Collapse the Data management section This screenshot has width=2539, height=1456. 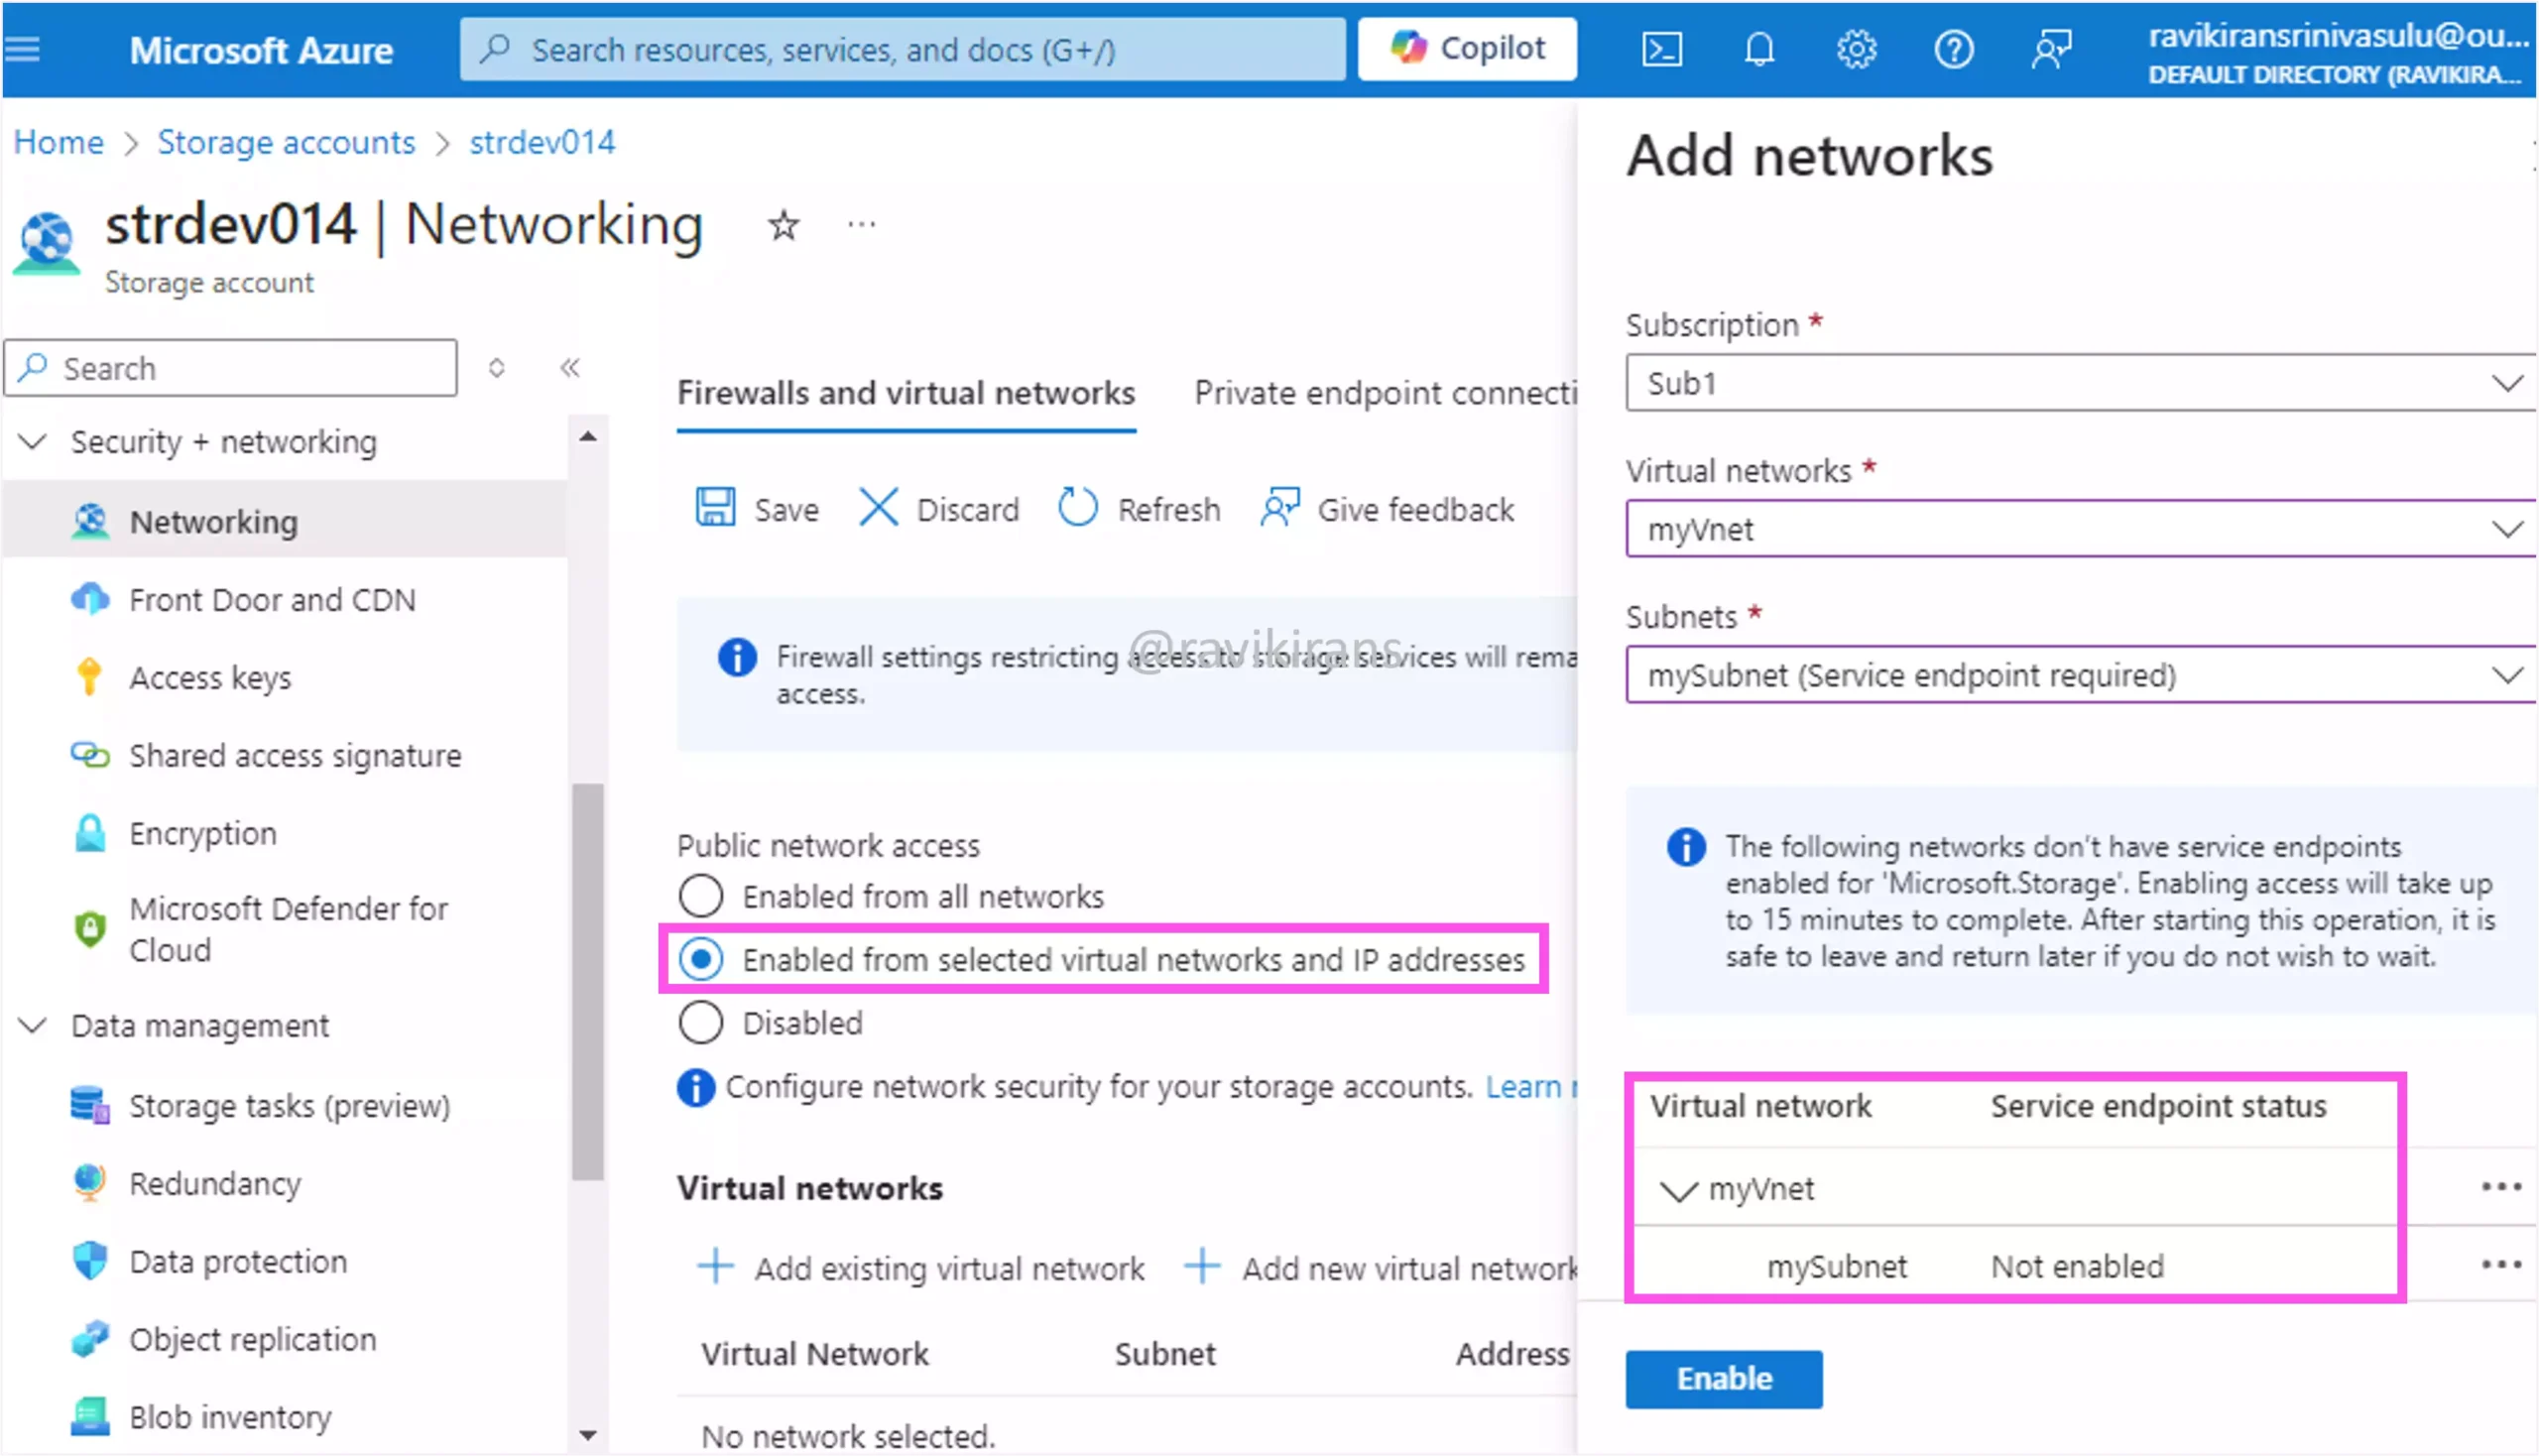[33, 1025]
